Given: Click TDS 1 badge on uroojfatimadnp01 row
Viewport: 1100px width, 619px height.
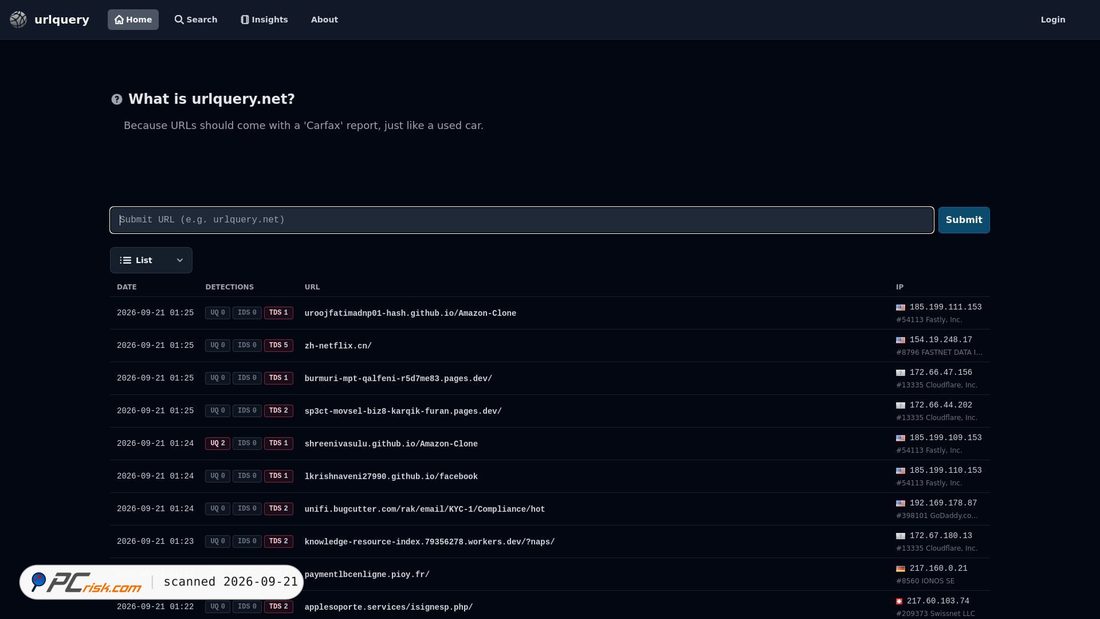Looking at the screenshot, I should coord(279,313).
